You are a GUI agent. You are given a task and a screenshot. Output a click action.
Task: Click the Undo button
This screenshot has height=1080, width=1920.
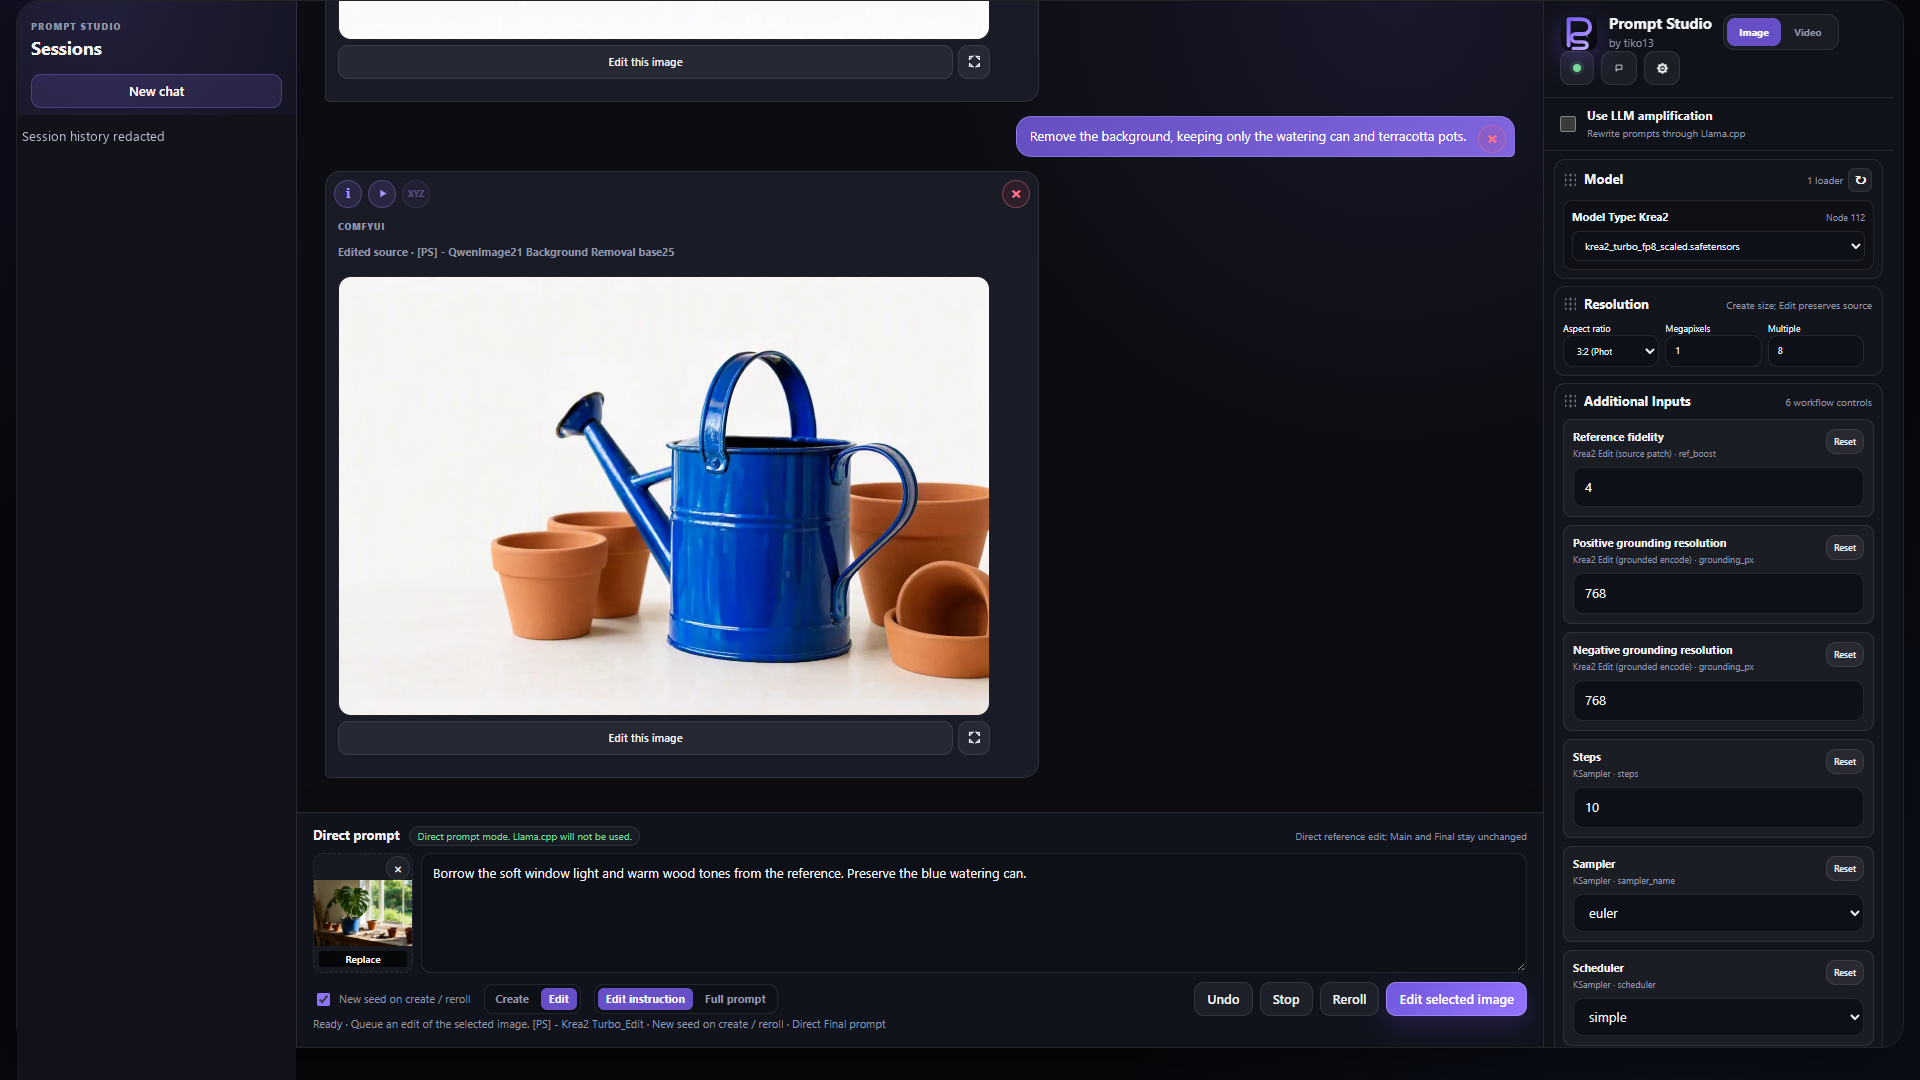click(x=1223, y=999)
